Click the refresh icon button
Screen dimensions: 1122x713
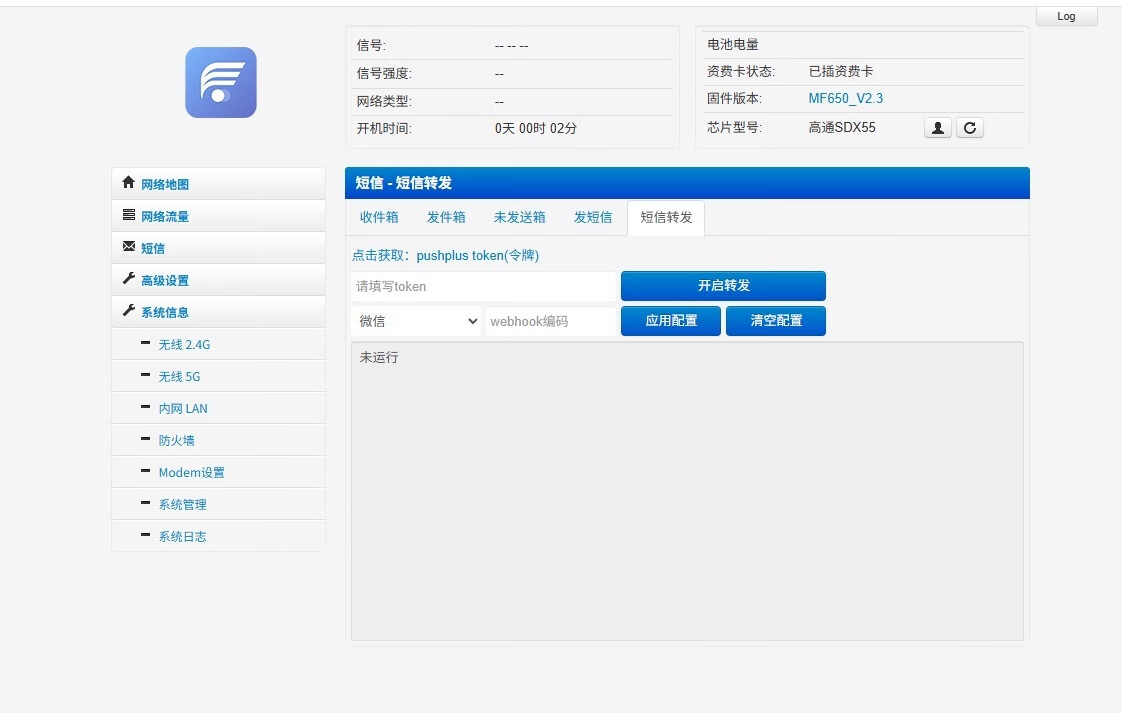tap(969, 128)
